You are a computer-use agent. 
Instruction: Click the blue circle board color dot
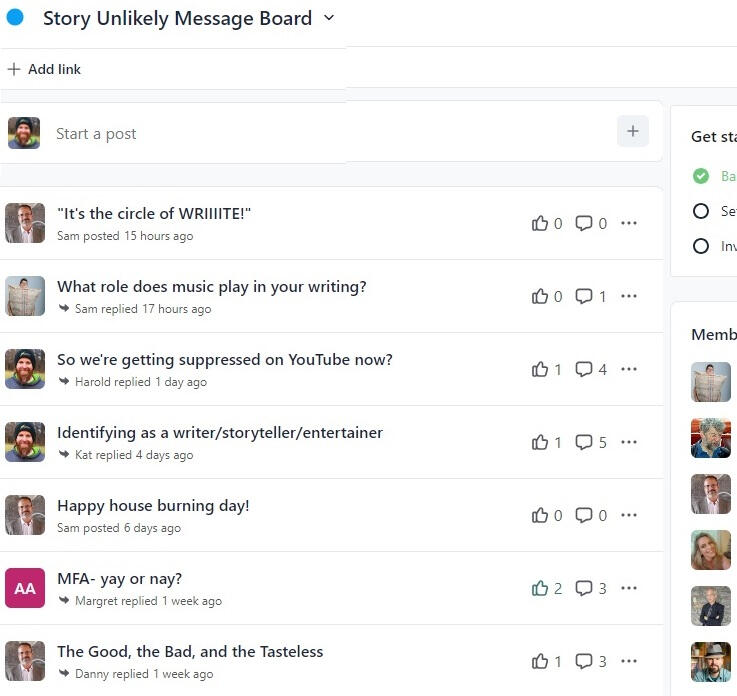(15, 17)
